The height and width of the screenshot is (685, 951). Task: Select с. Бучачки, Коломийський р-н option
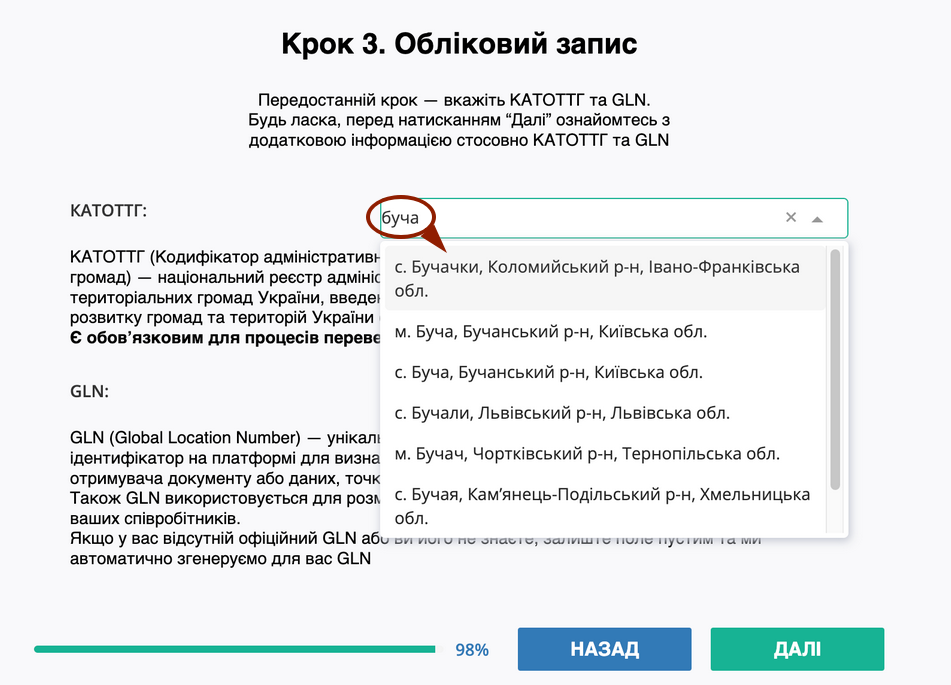pyautogui.click(x=605, y=278)
